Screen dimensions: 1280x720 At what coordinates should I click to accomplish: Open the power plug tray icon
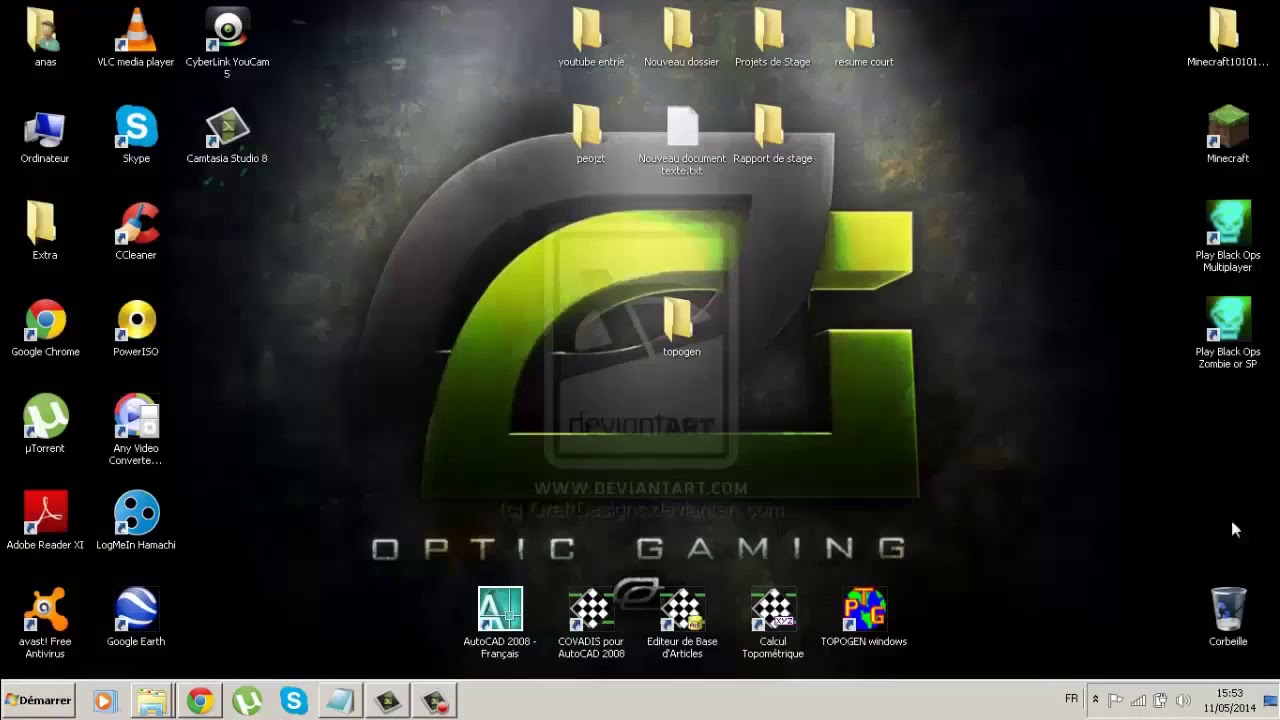point(1160,700)
